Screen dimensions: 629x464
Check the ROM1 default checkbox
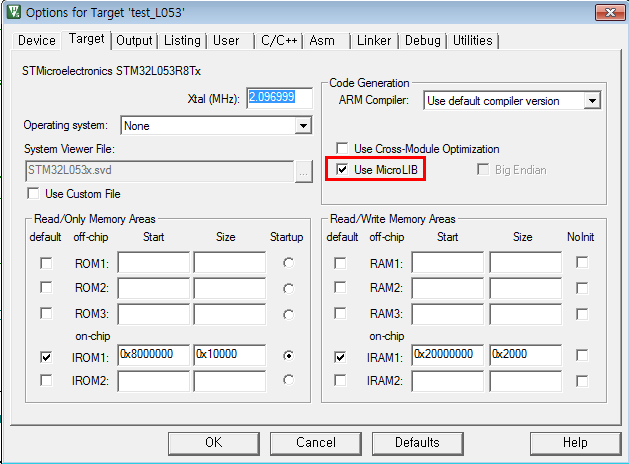pos(46,263)
